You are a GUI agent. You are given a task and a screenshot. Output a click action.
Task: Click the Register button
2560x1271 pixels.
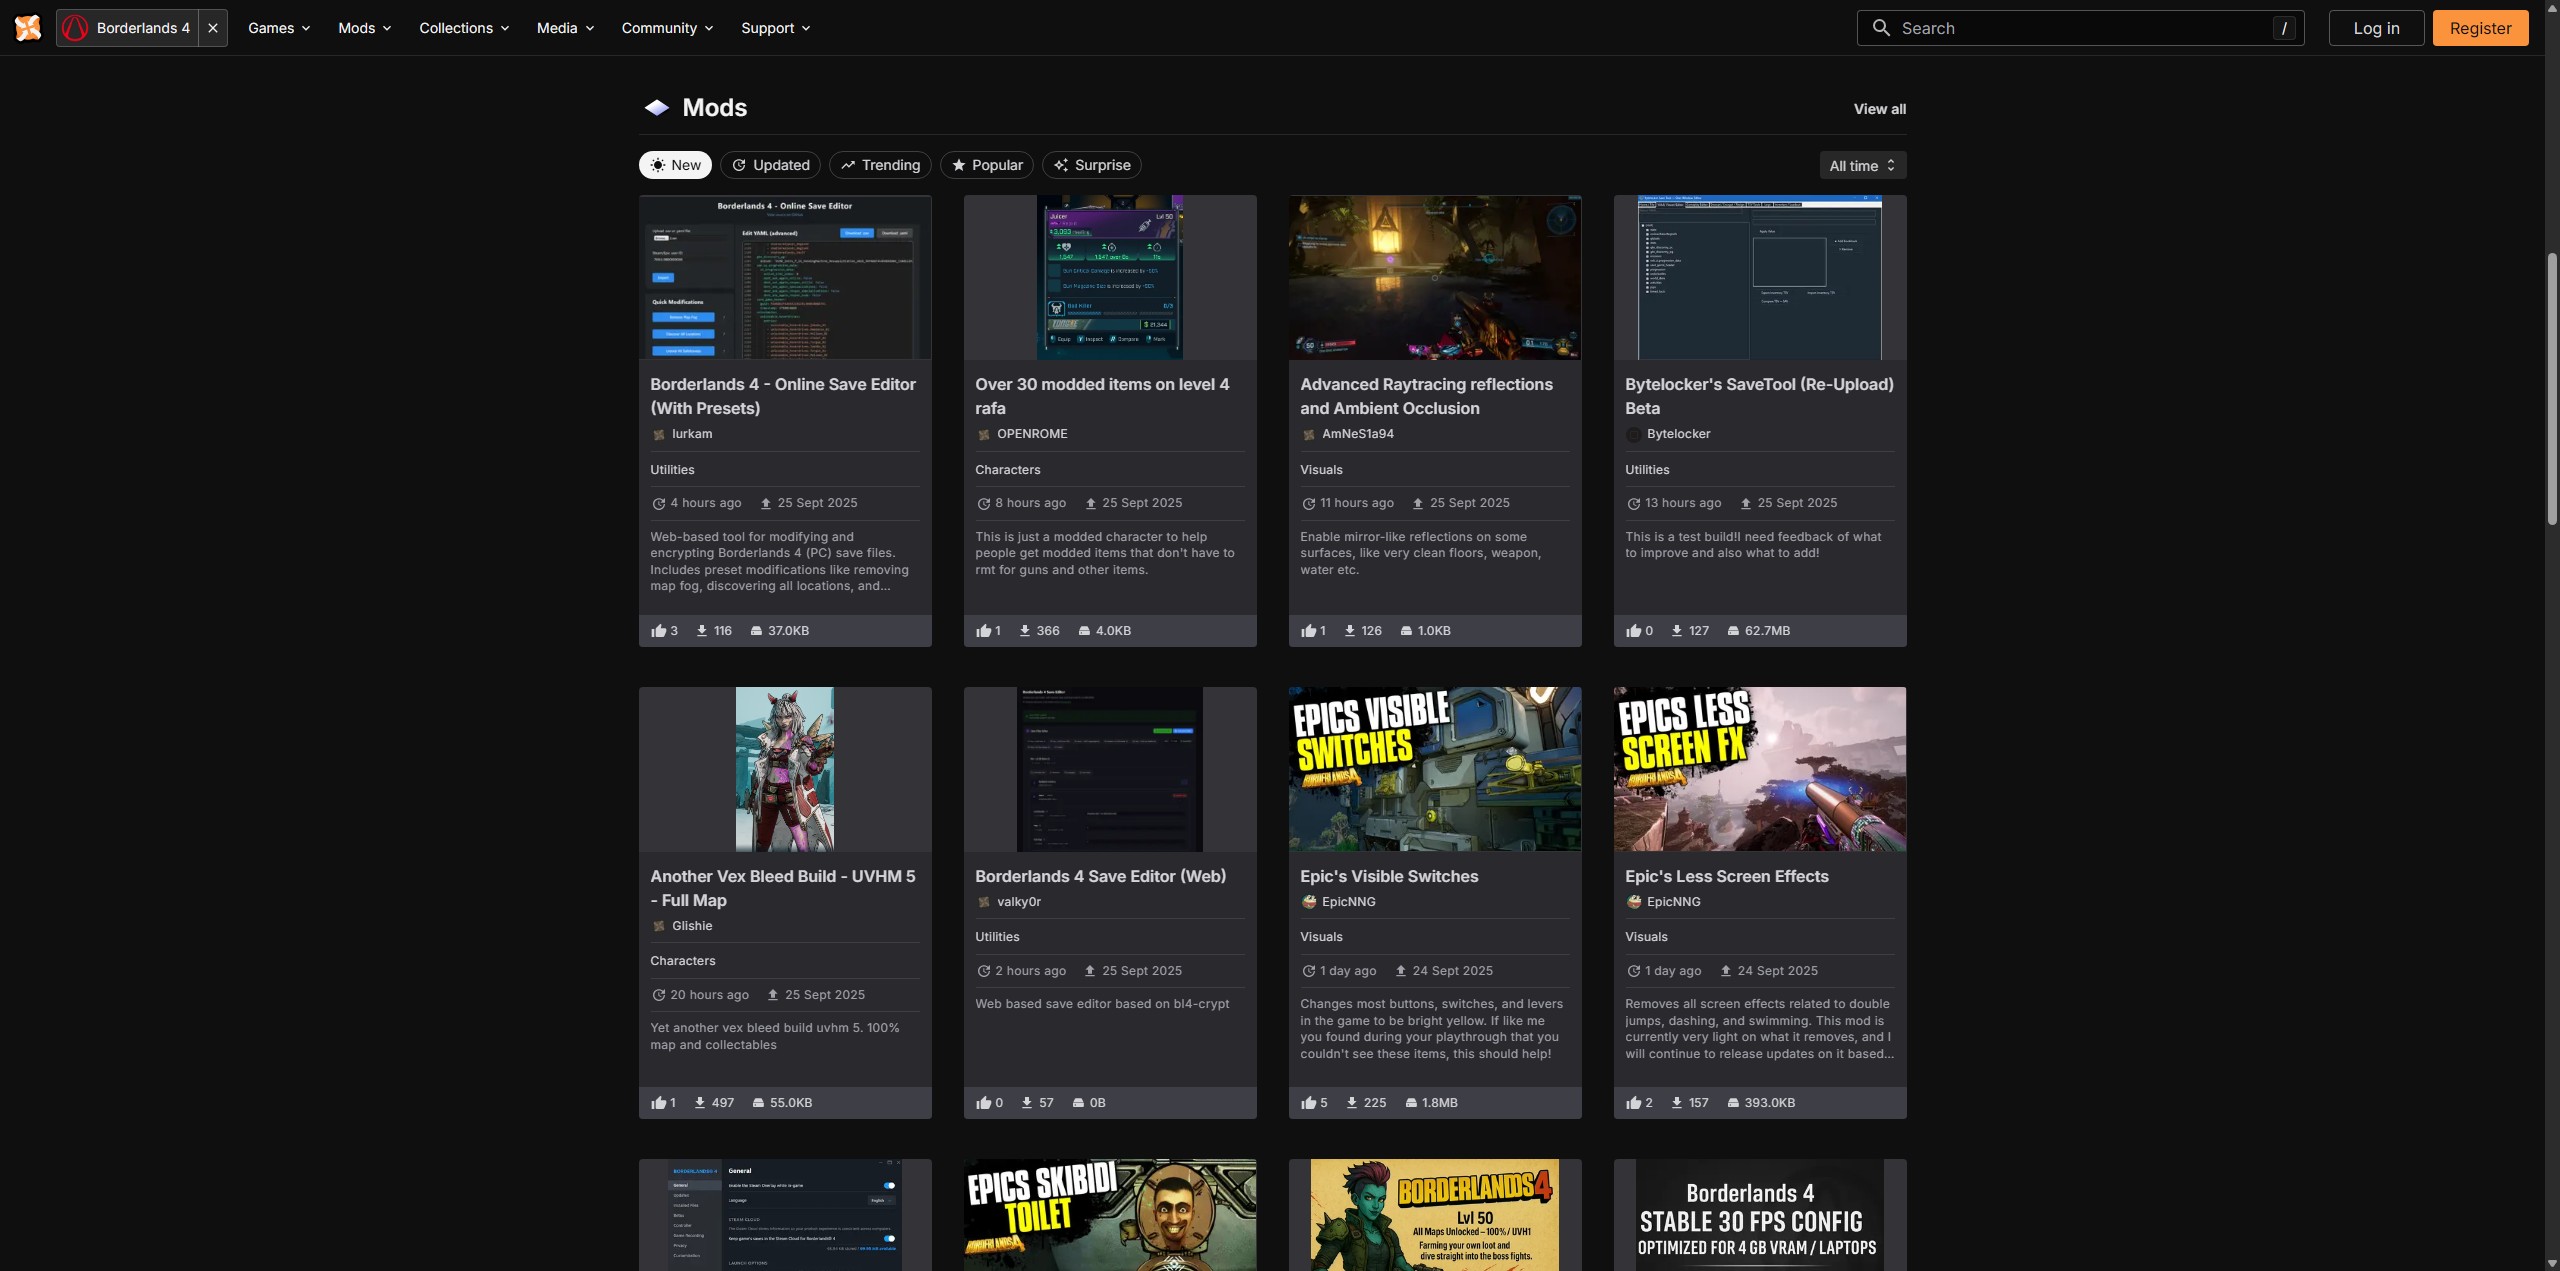[2480, 28]
